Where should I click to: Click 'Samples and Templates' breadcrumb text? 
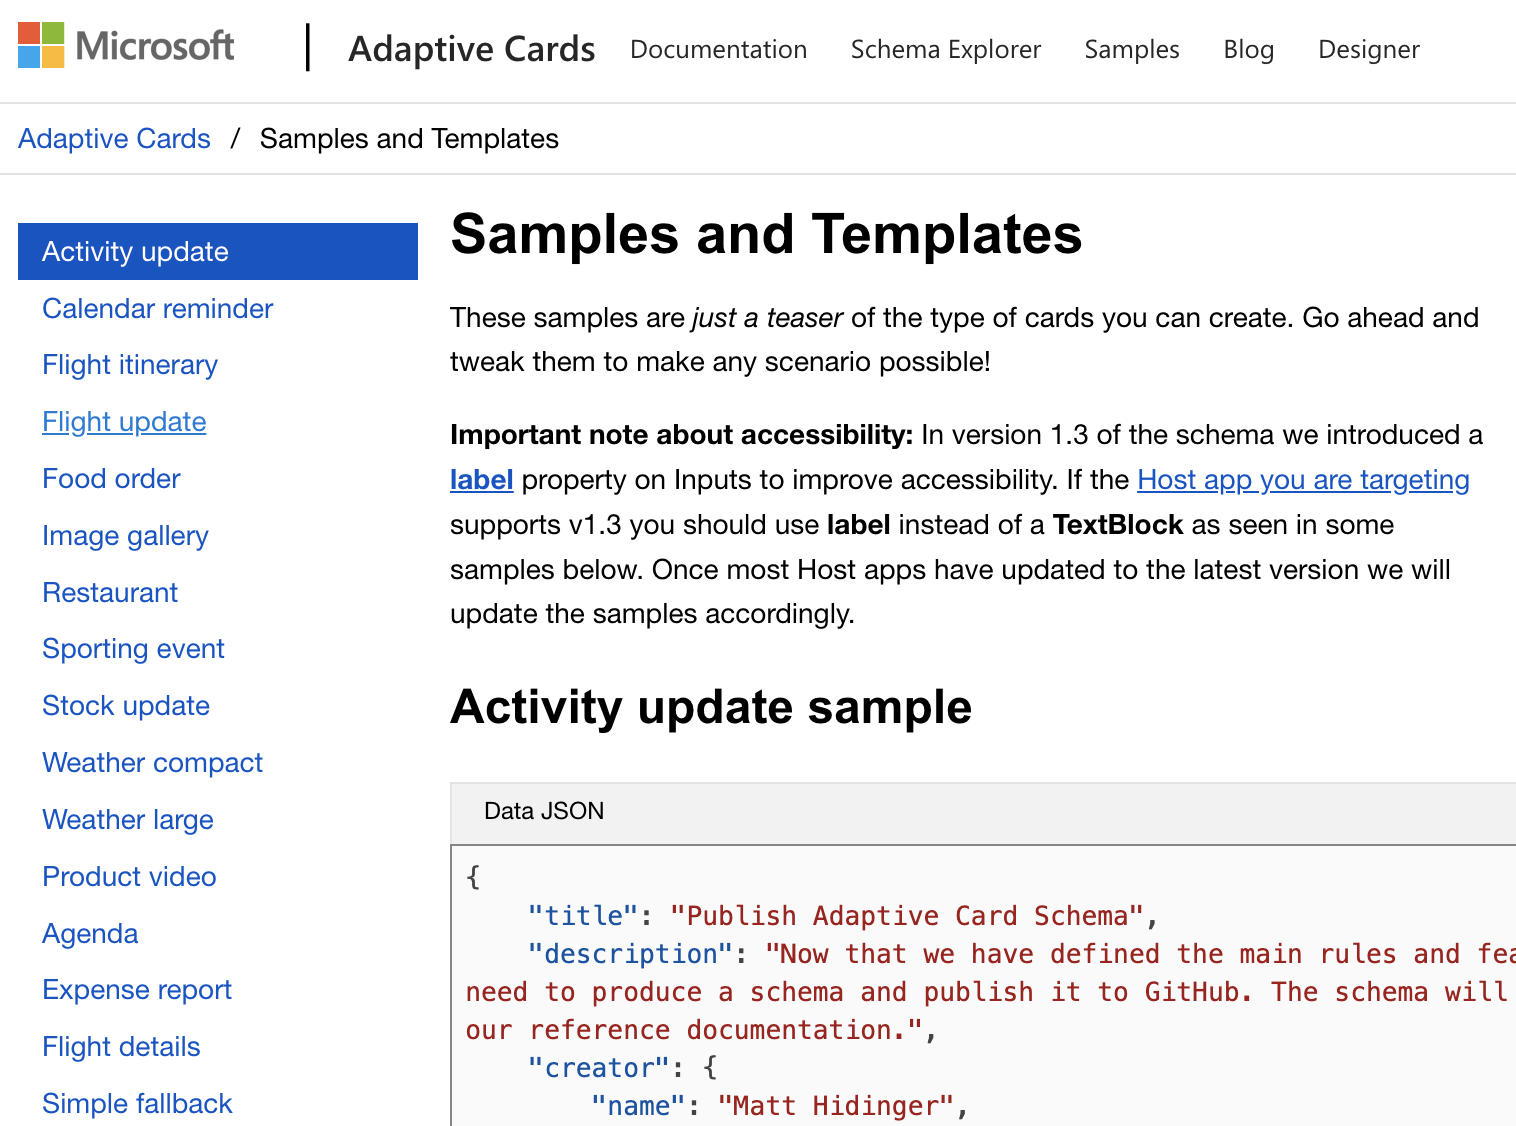pos(409,138)
